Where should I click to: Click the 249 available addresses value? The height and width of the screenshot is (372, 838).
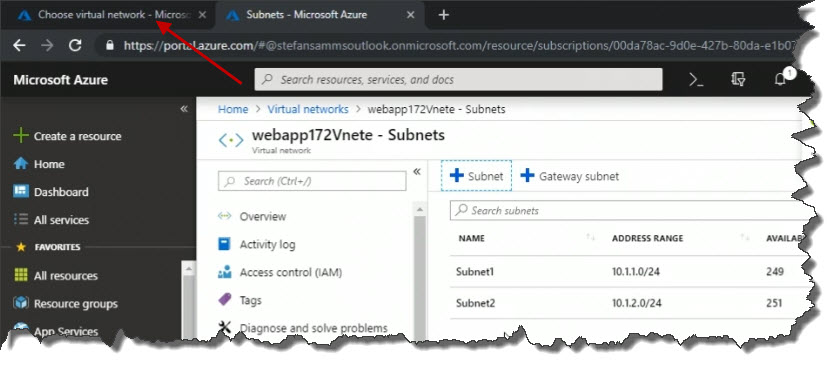774,272
